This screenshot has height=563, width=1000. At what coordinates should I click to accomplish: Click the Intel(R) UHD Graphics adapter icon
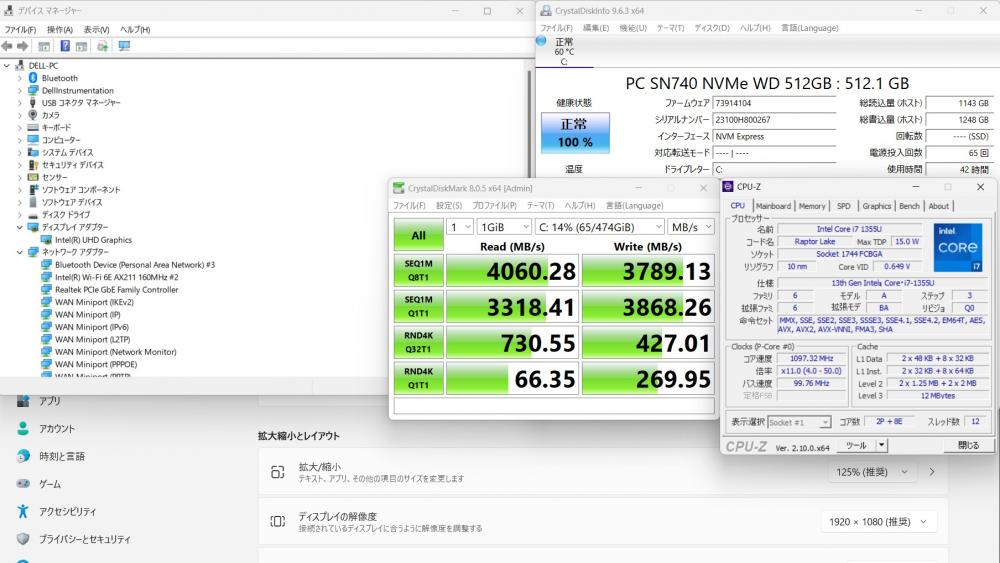coord(47,240)
